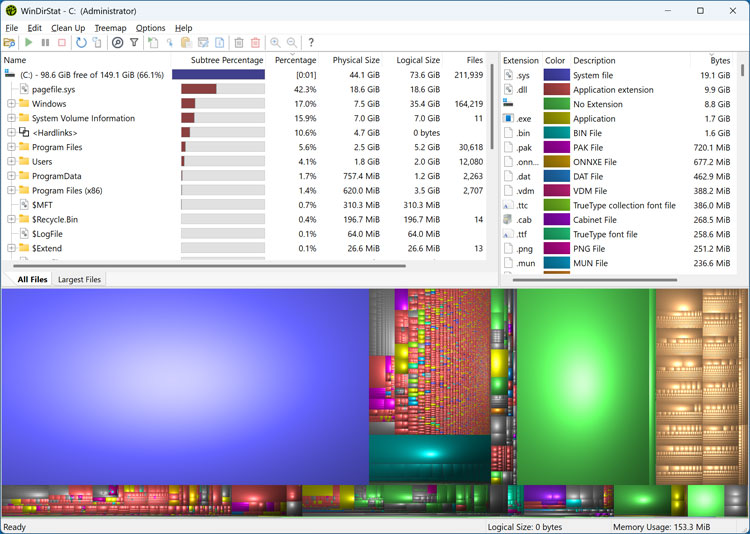The image size is (750, 534).
Task: Click the open item toolbar icon
Action: (x=153, y=43)
